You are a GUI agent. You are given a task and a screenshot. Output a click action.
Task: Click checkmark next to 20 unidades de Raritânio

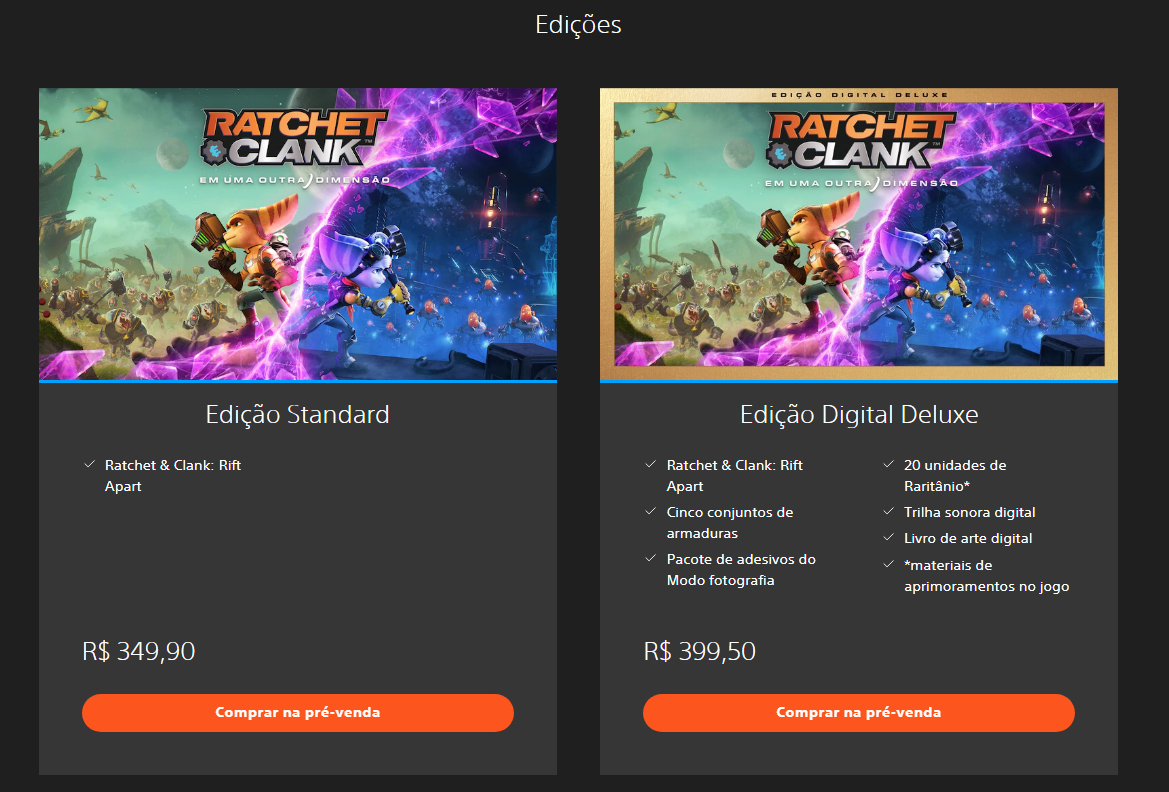(888, 465)
